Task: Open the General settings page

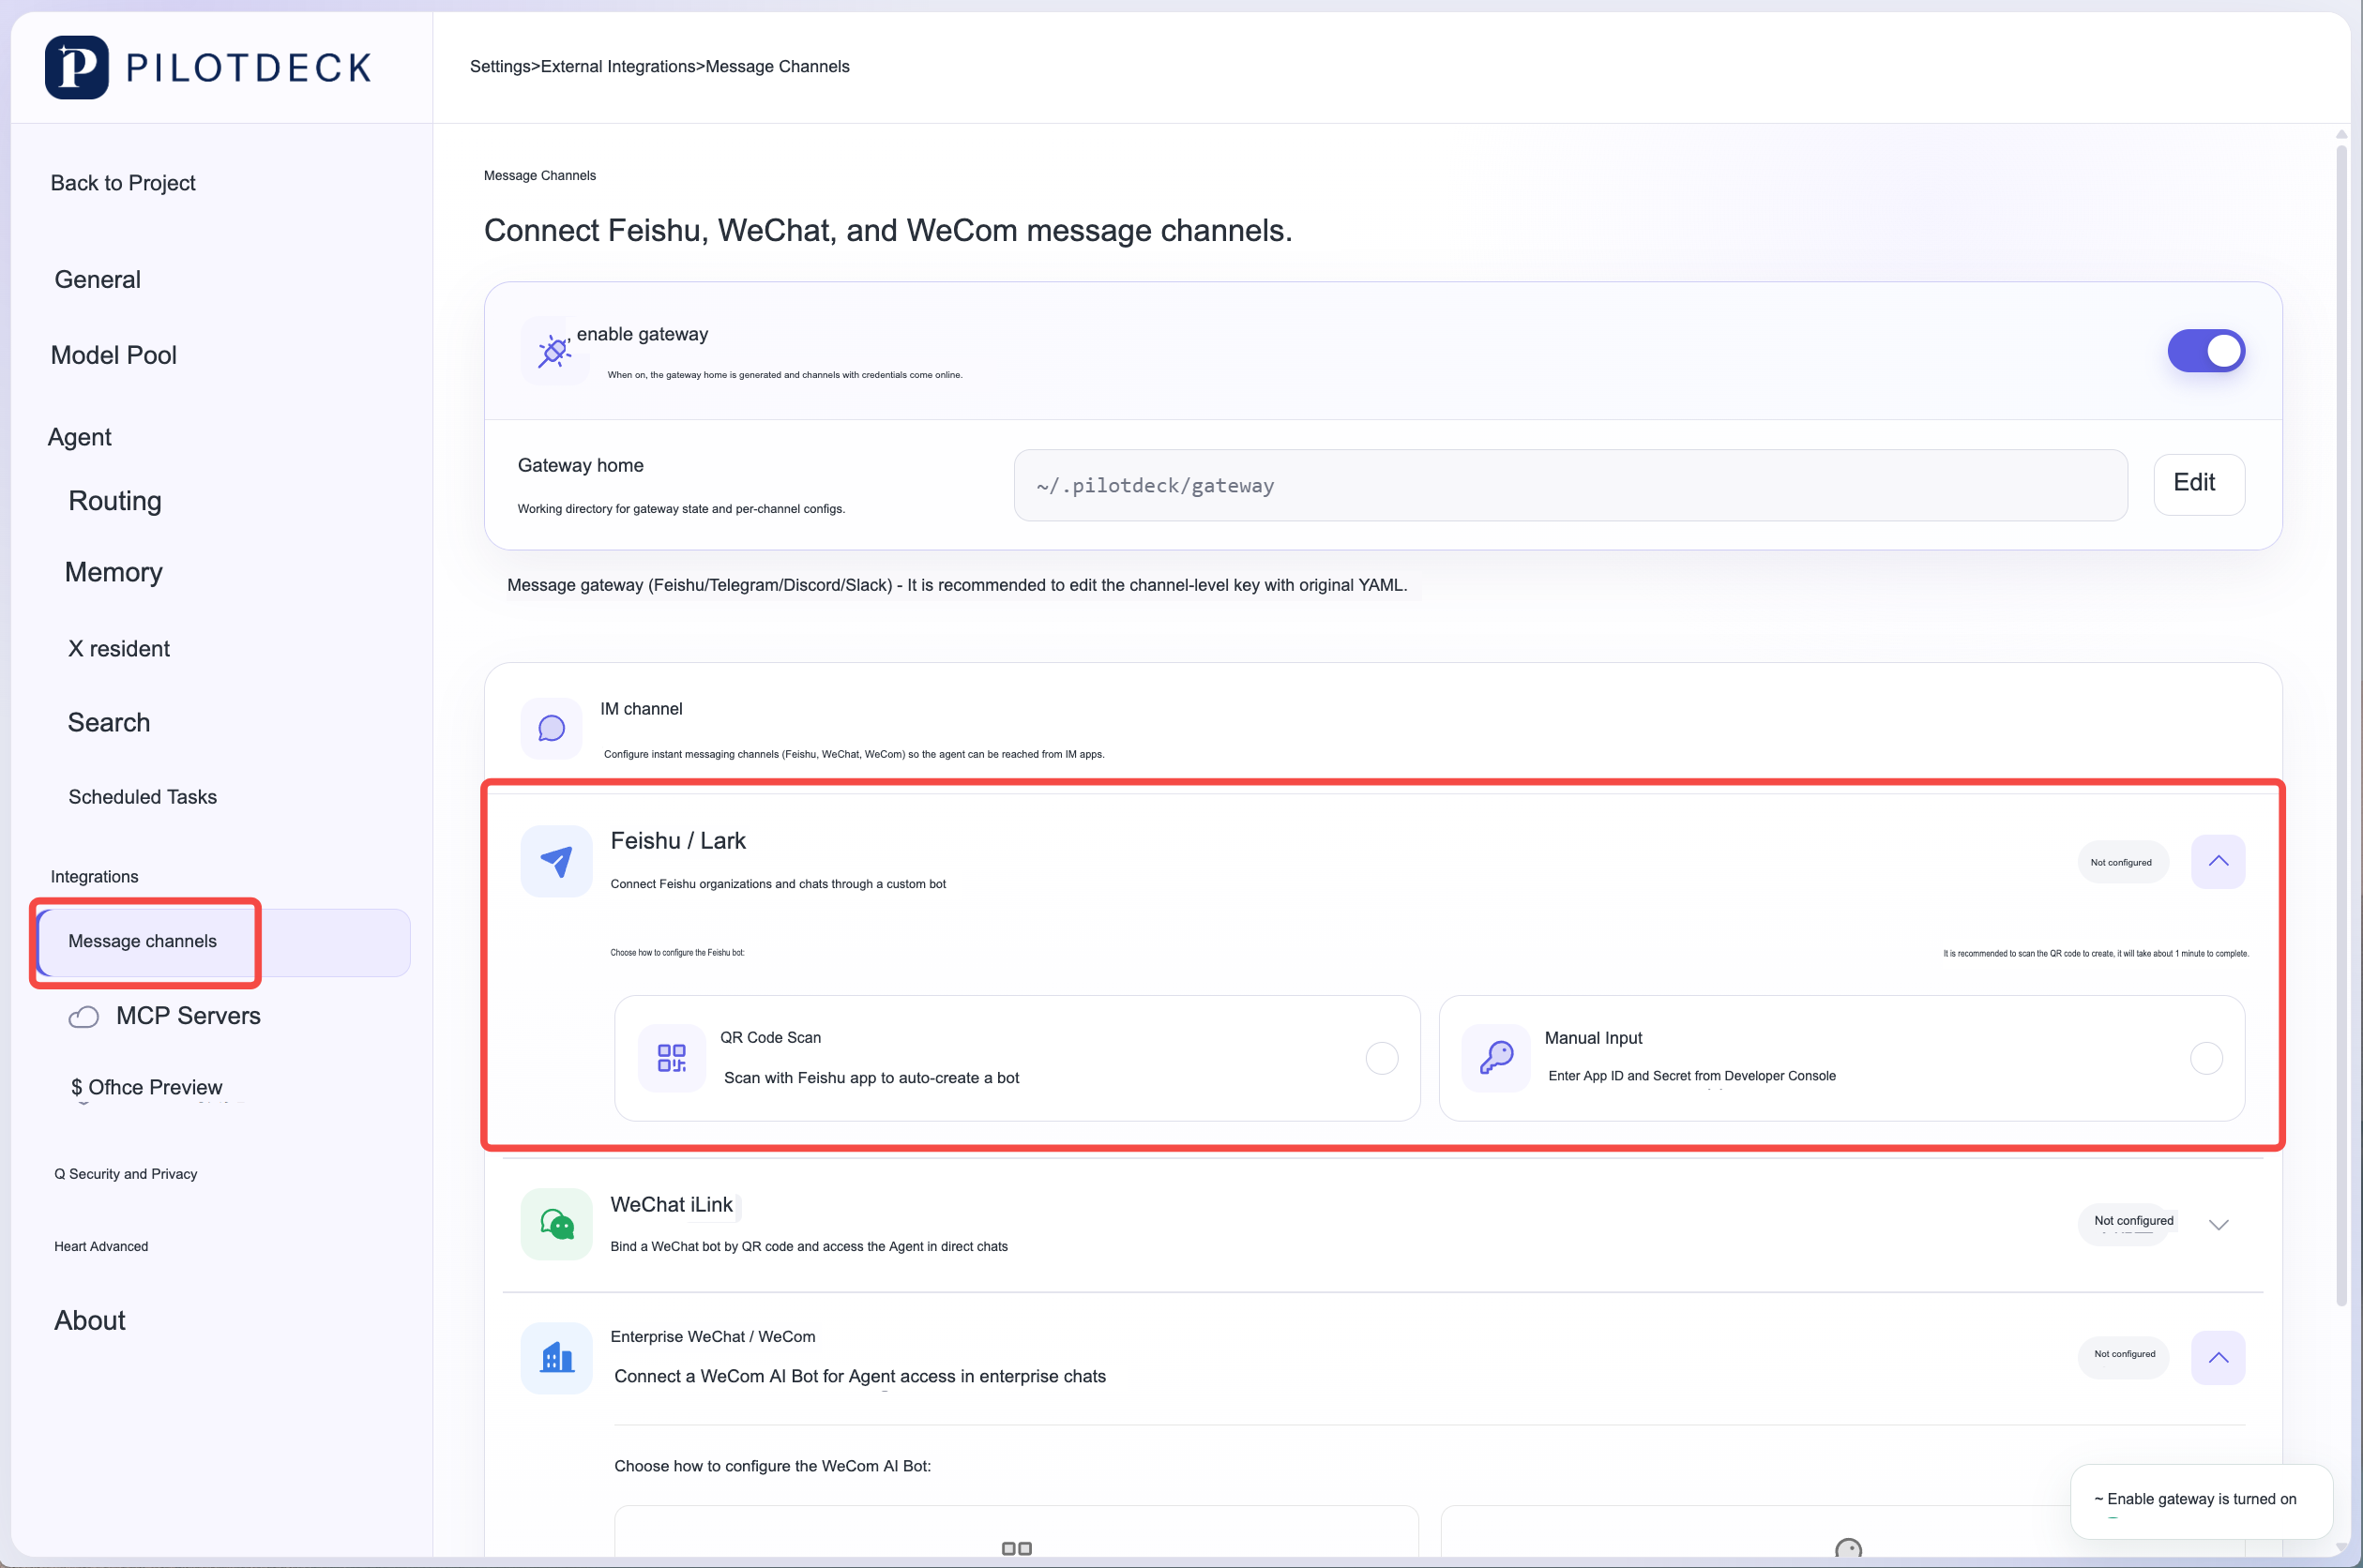Action: tap(97, 279)
